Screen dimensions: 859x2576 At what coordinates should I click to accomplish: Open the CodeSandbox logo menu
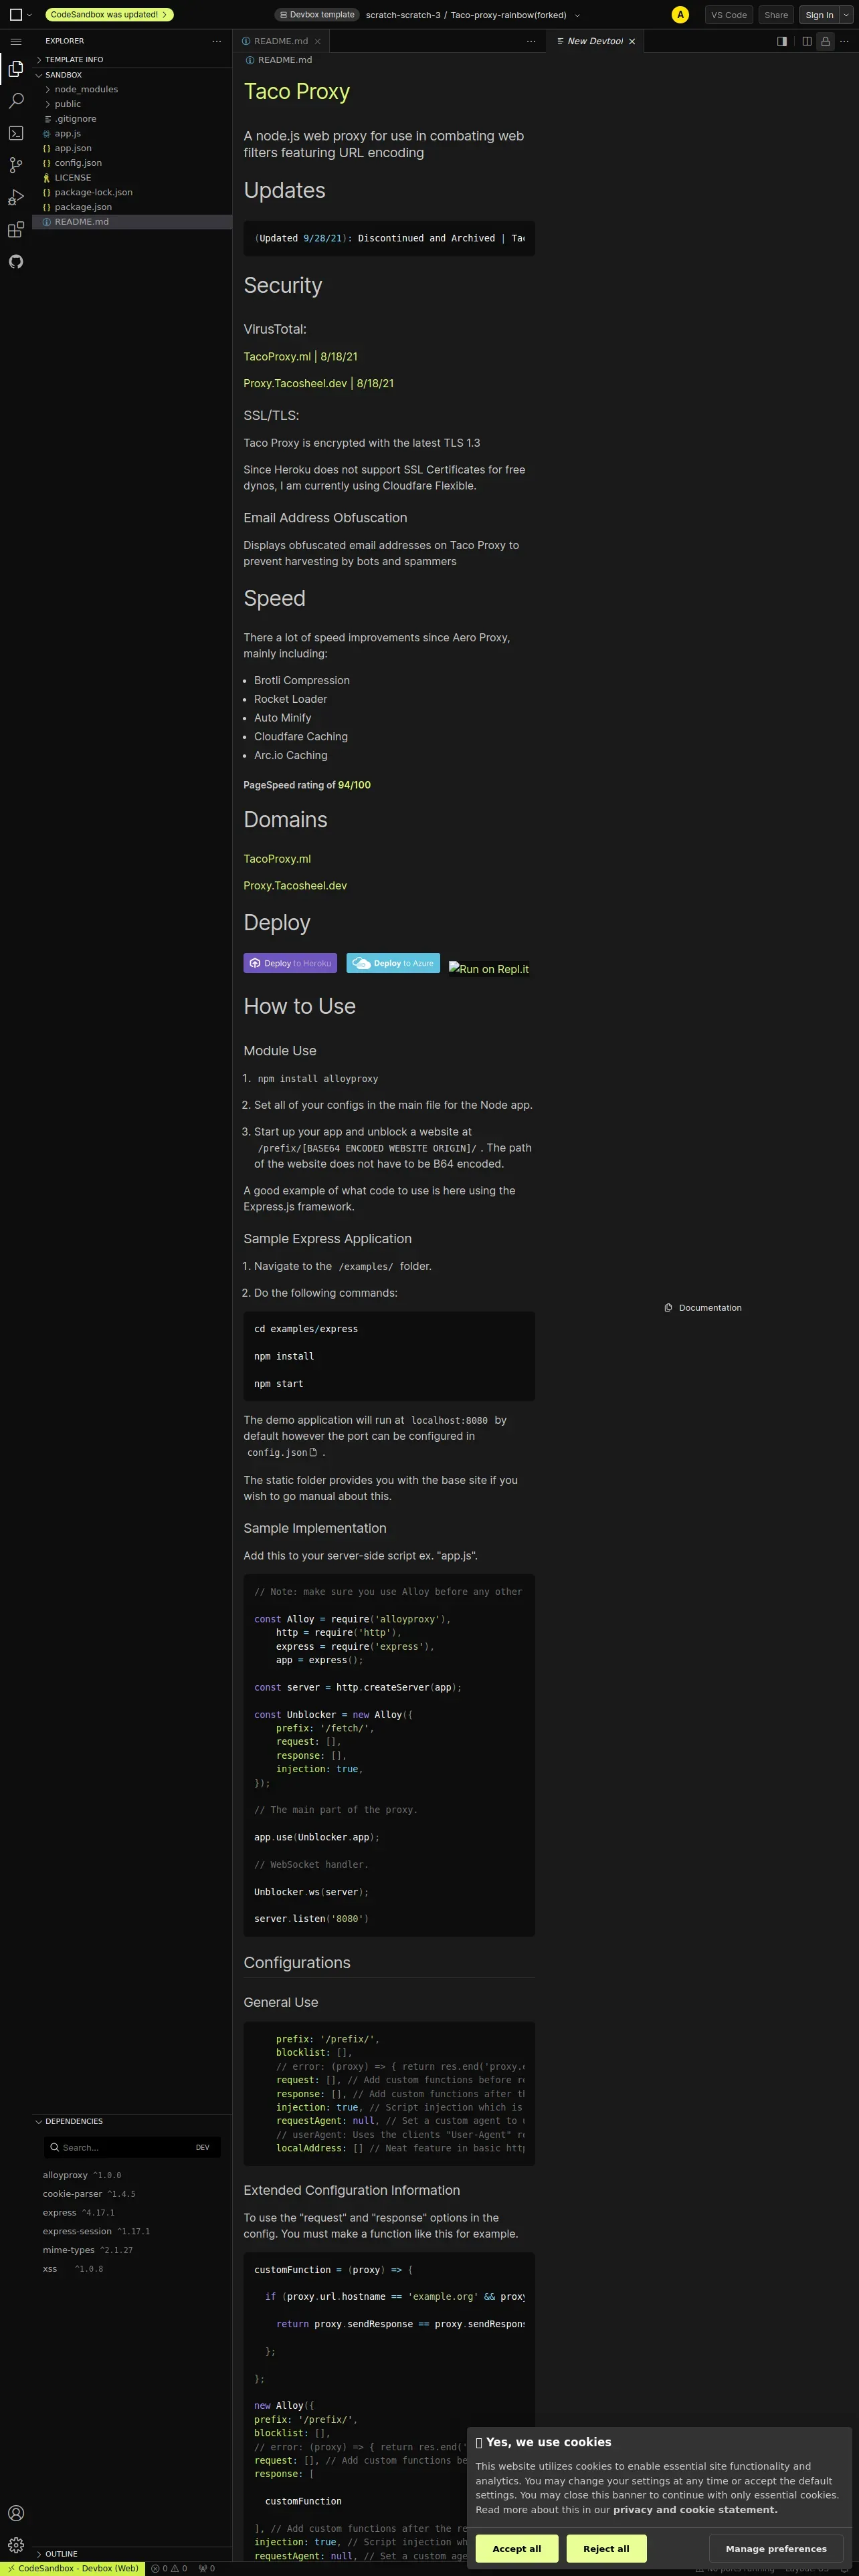pyautogui.click(x=15, y=15)
